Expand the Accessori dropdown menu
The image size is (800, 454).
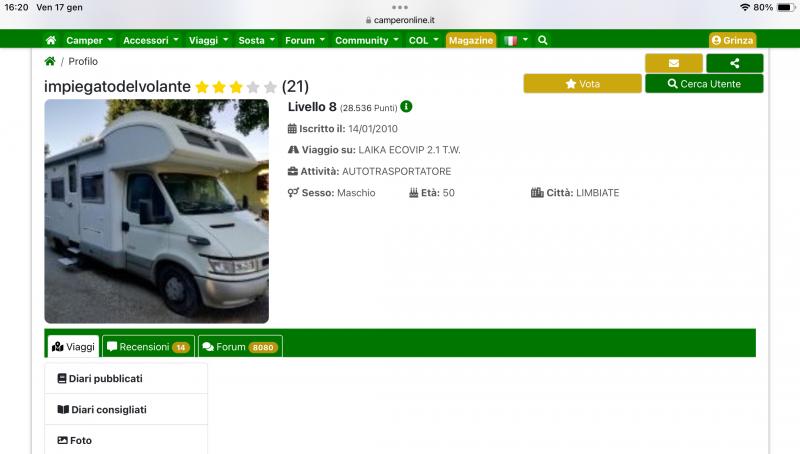[x=150, y=40]
